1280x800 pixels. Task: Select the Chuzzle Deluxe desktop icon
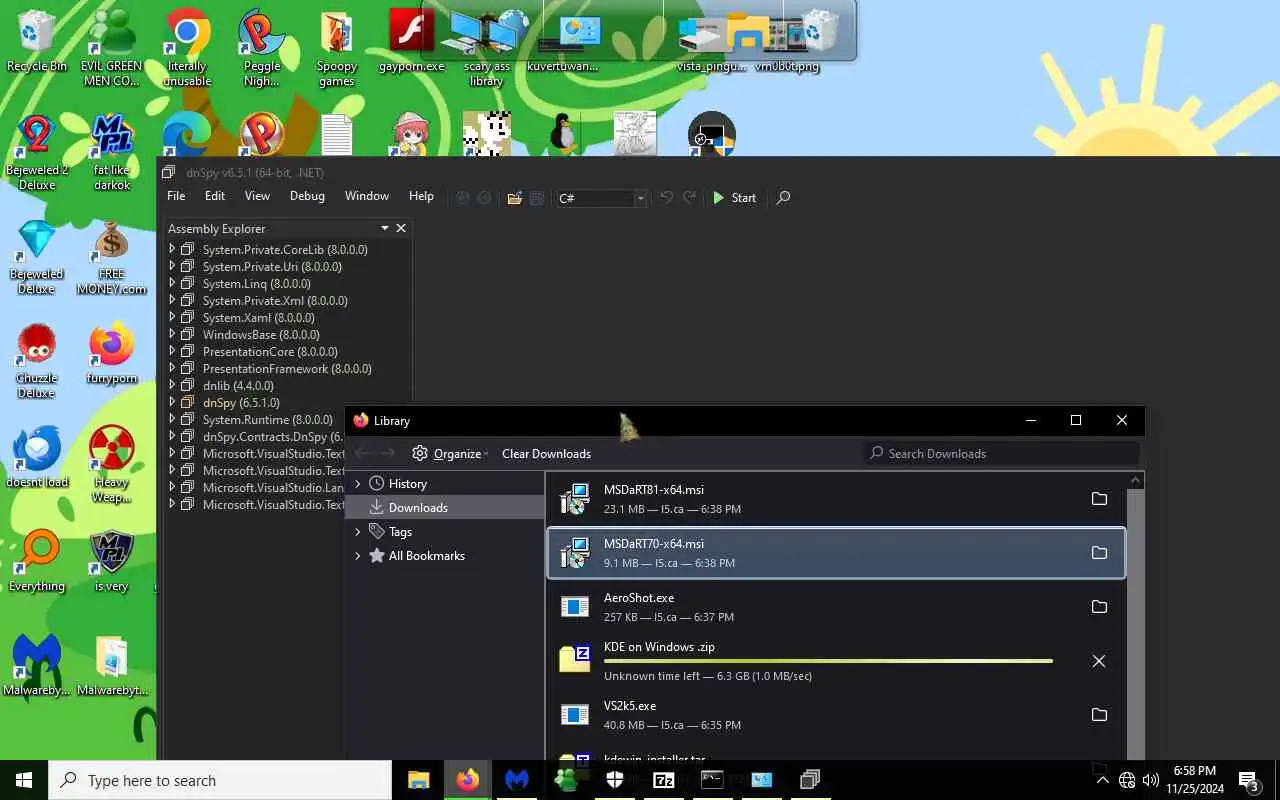click(x=37, y=361)
